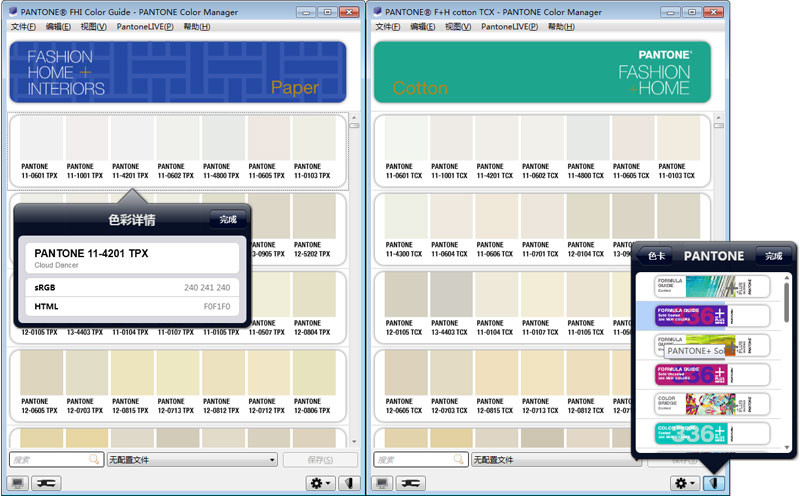The width and height of the screenshot is (800, 496).
Task: Open 视图(V) menu in cotton TCX window
Action: tap(458, 27)
